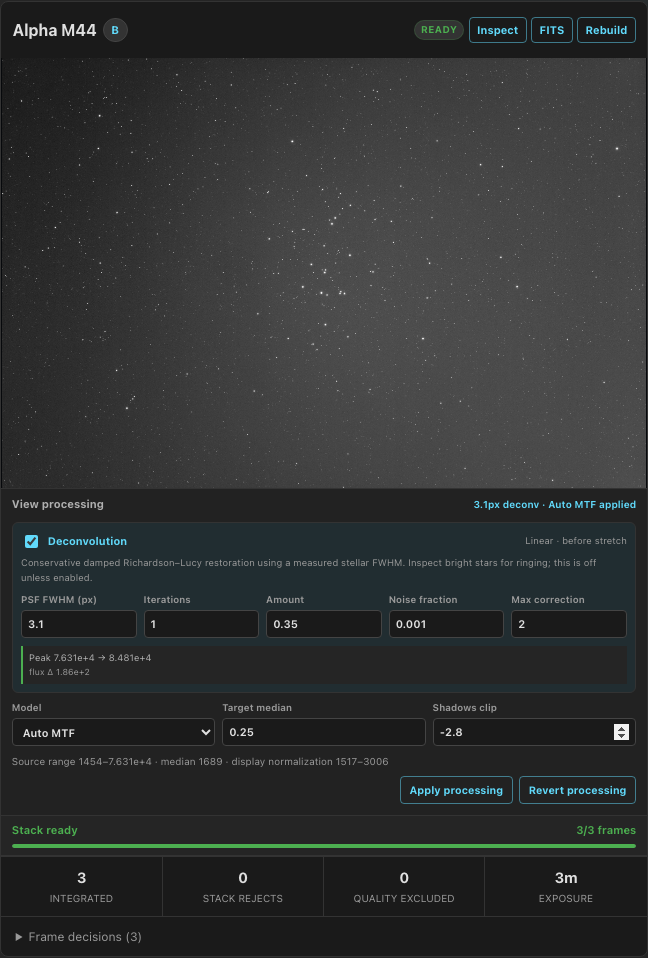648x958 pixels.
Task: Click the QUALITY EXCLUDED stat cell
Action: [x=404, y=887]
